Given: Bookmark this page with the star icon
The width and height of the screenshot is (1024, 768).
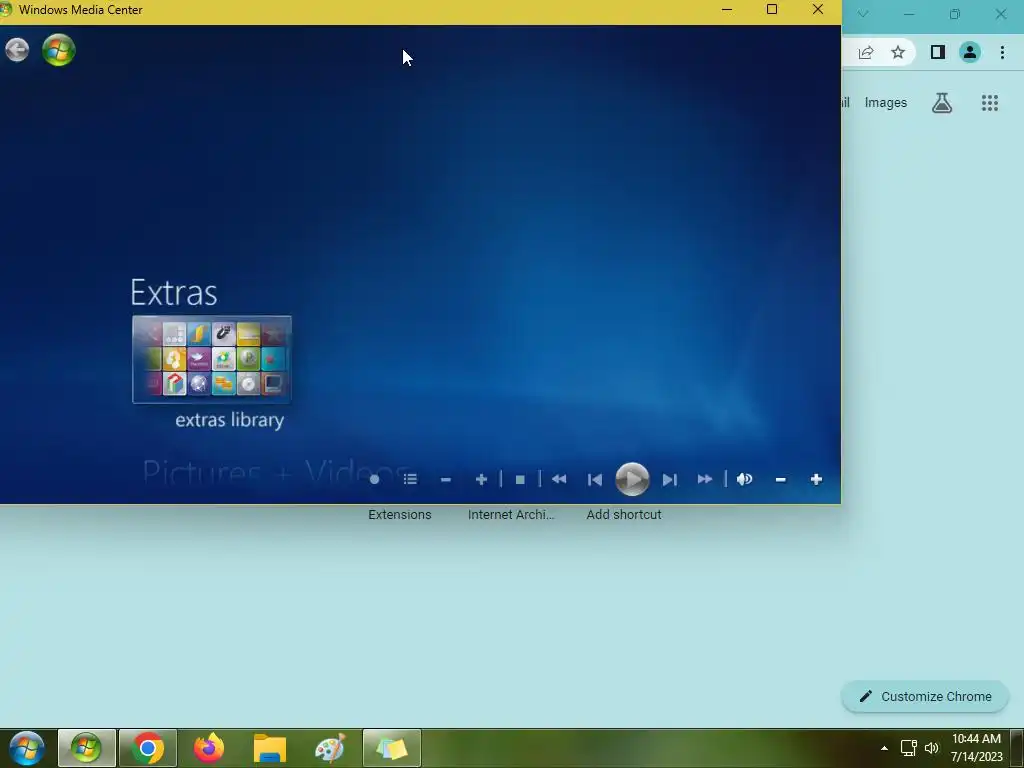Looking at the screenshot, I should [x=898, y=52].
